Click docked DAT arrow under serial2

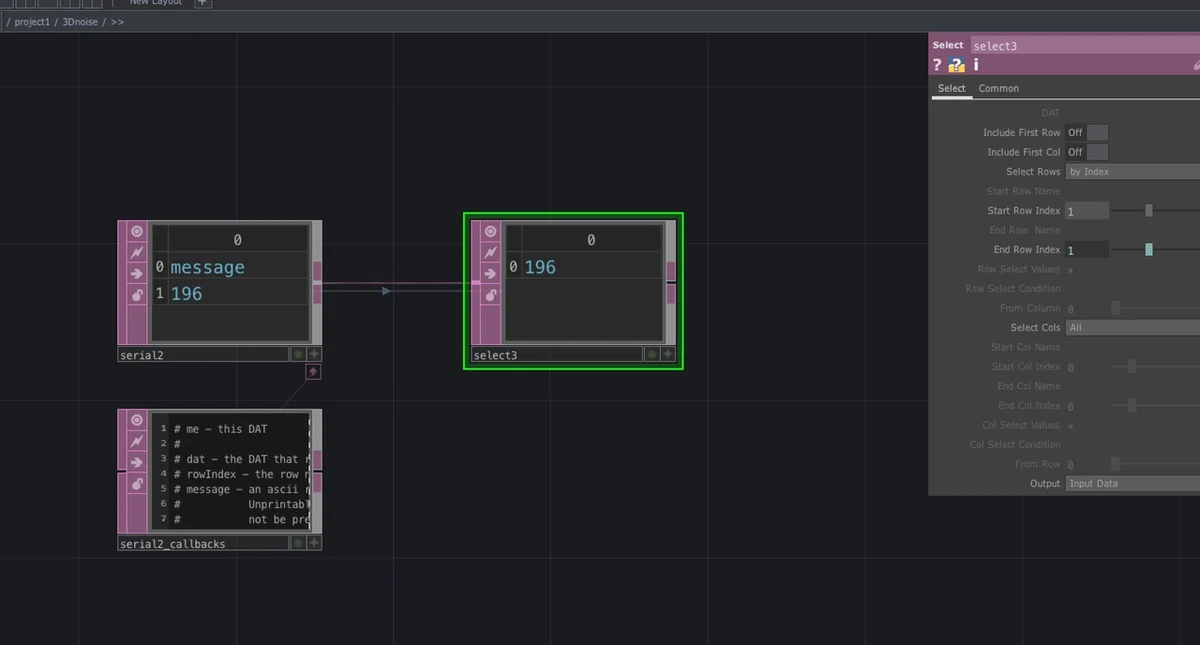pyautogui.click(x=313, y=372)
